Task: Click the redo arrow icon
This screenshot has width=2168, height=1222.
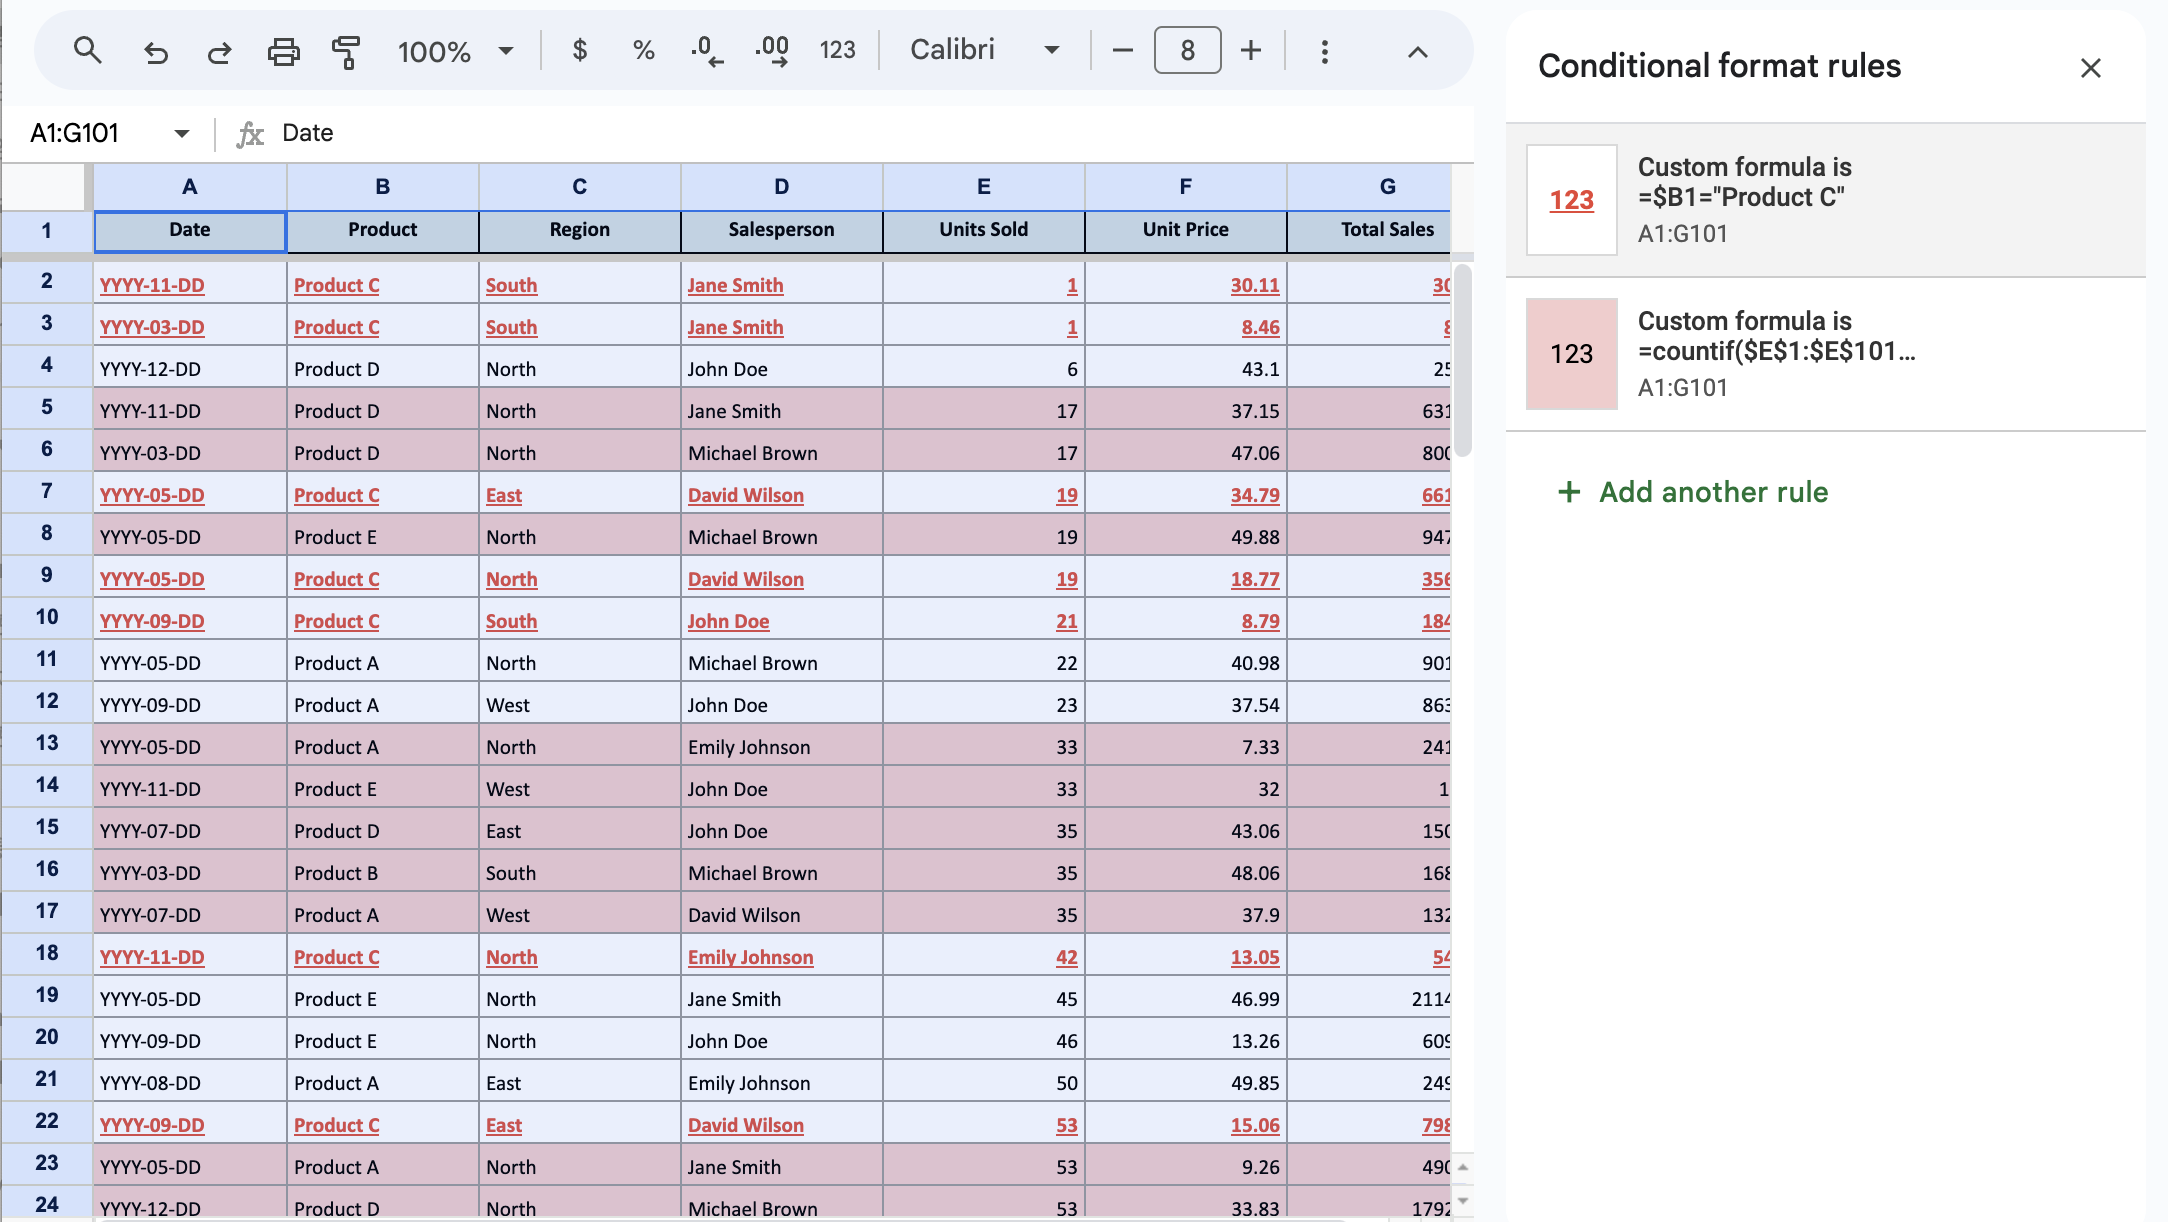Action: (x=219, y=51)
